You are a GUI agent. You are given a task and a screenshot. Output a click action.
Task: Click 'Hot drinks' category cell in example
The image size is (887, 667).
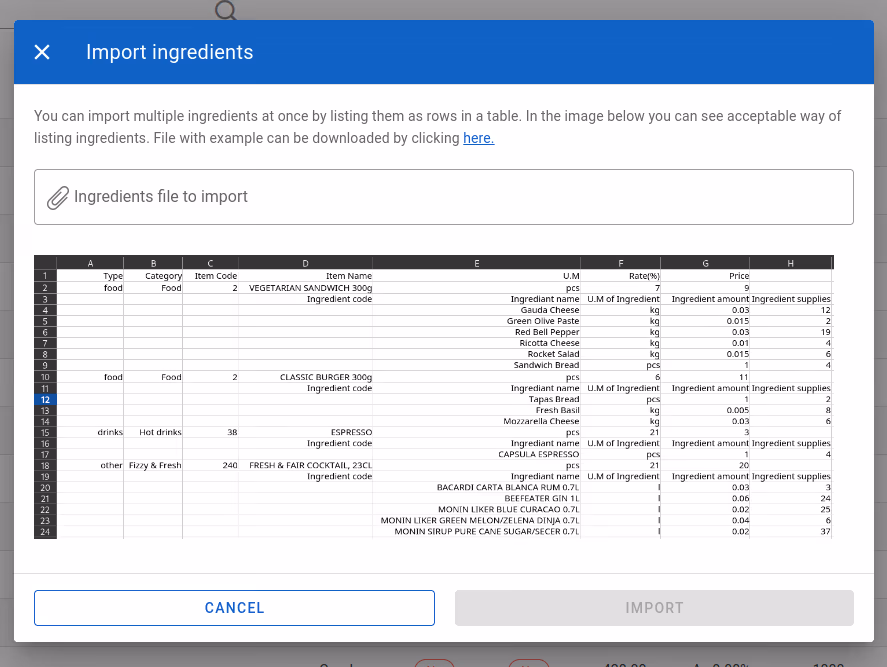pos(160,432)
